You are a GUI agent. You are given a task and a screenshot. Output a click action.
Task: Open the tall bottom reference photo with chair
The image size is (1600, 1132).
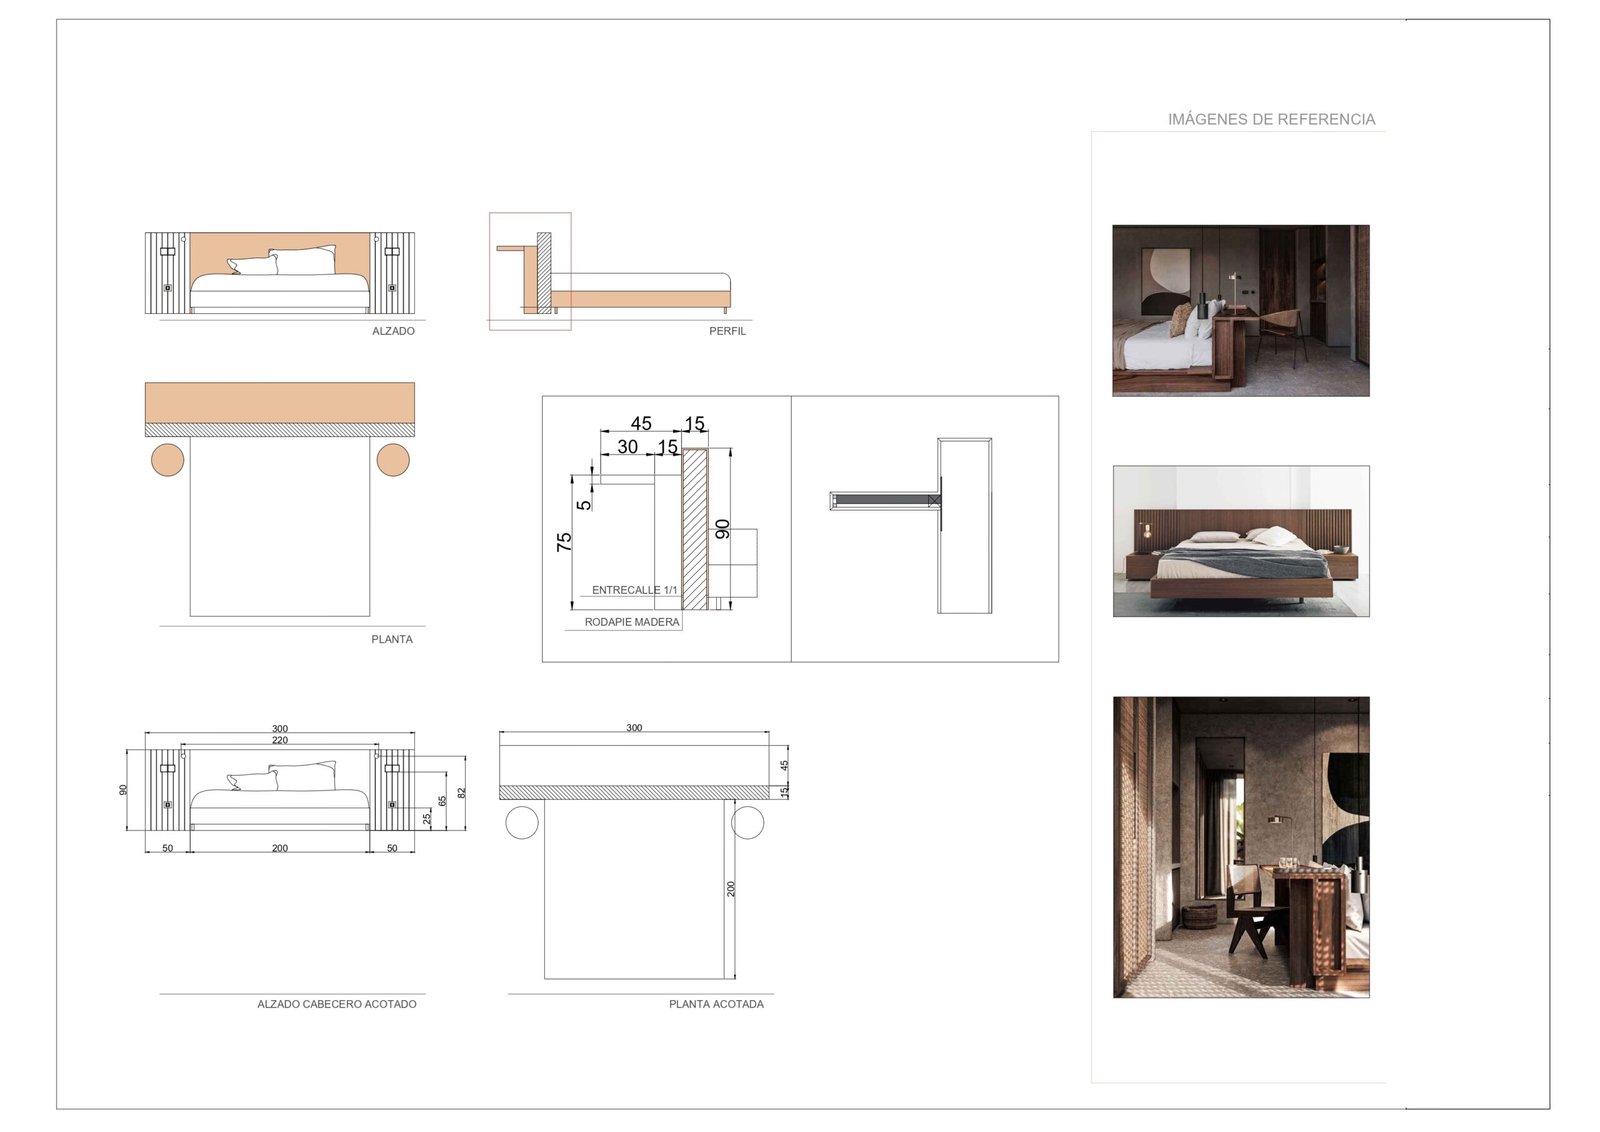(x=1240, y=847)
